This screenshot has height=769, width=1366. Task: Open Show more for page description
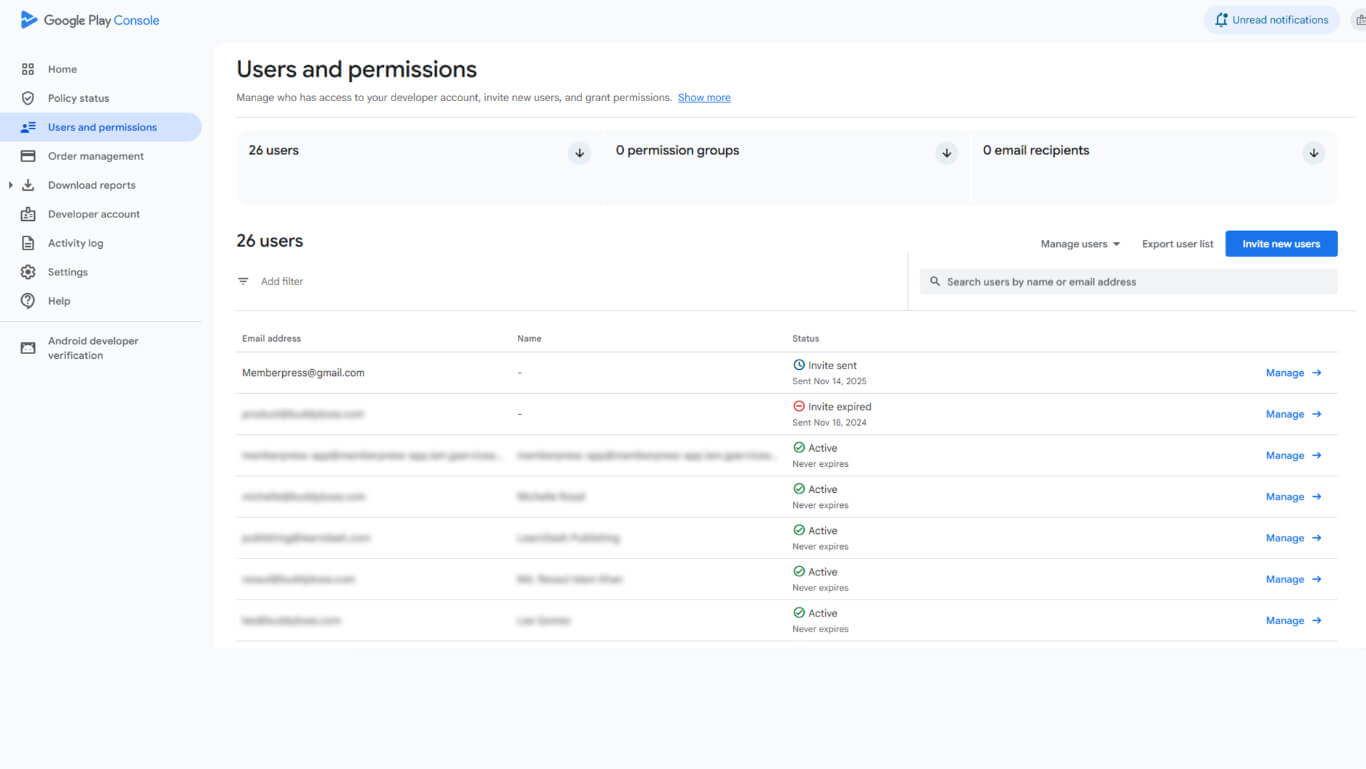704,97
